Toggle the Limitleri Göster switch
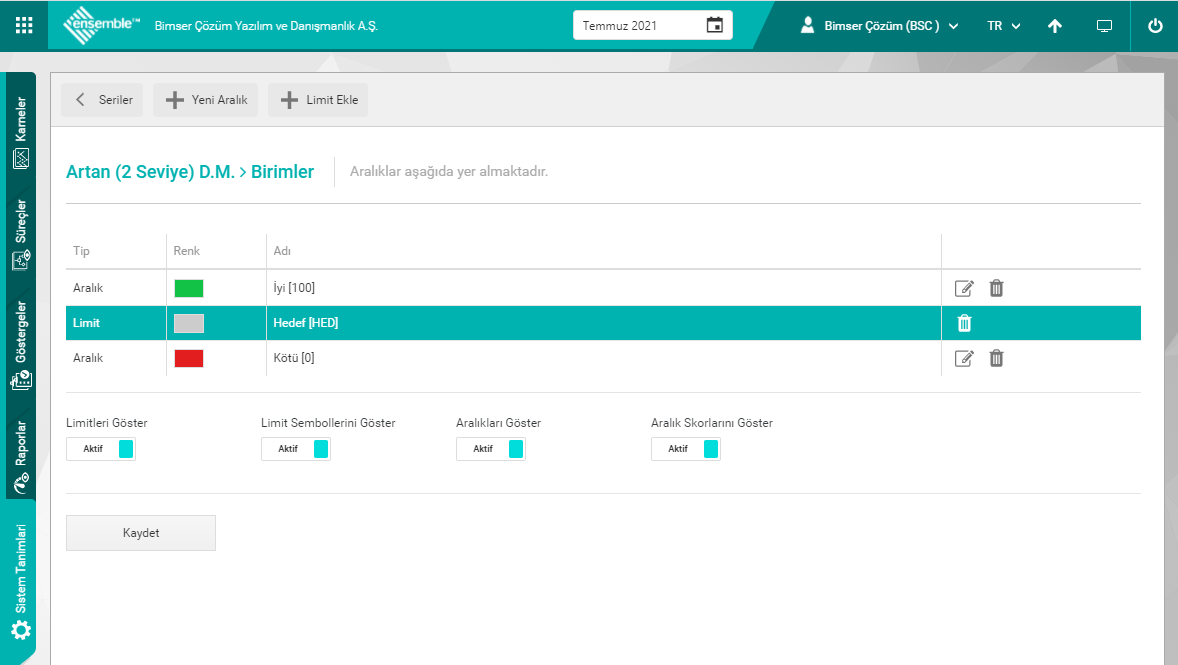 [x=100, y=449]
